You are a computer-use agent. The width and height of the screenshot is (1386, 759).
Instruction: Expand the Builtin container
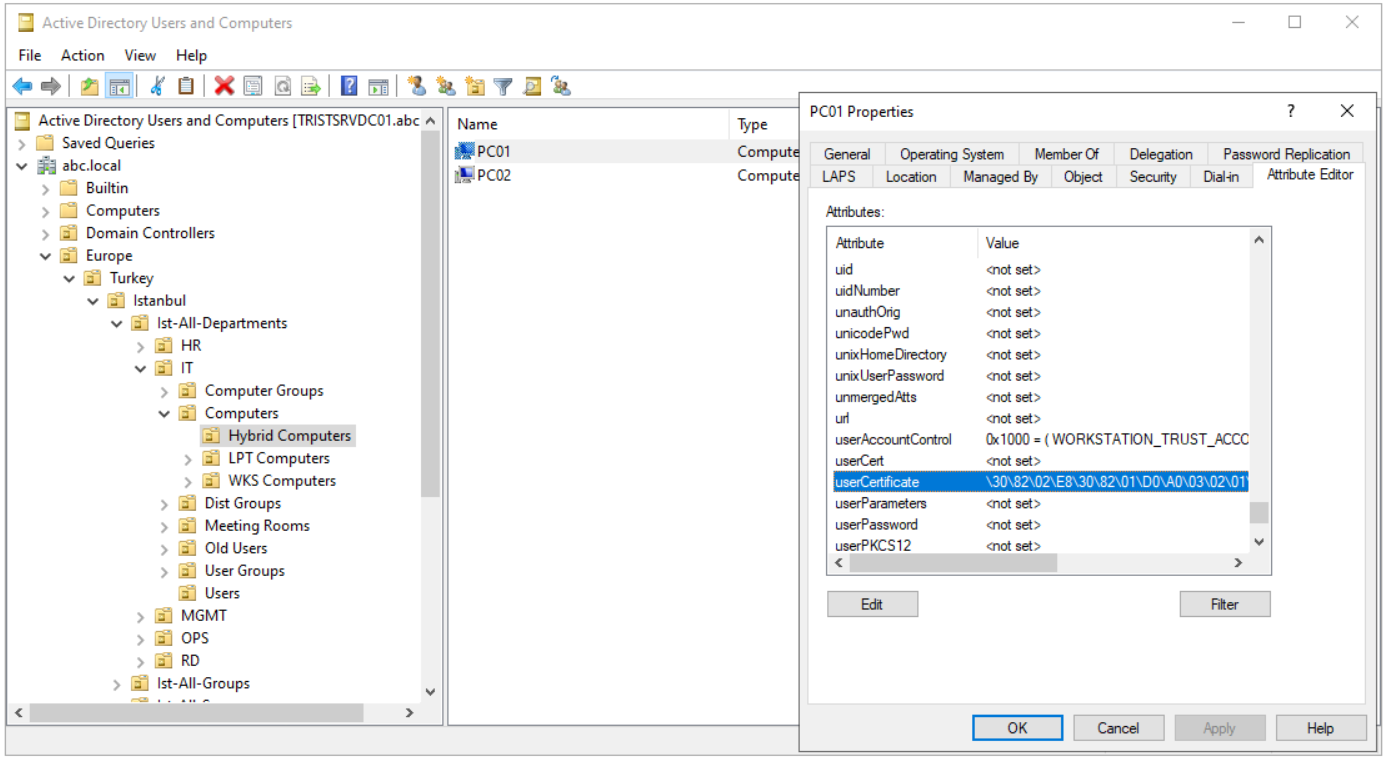45,188
